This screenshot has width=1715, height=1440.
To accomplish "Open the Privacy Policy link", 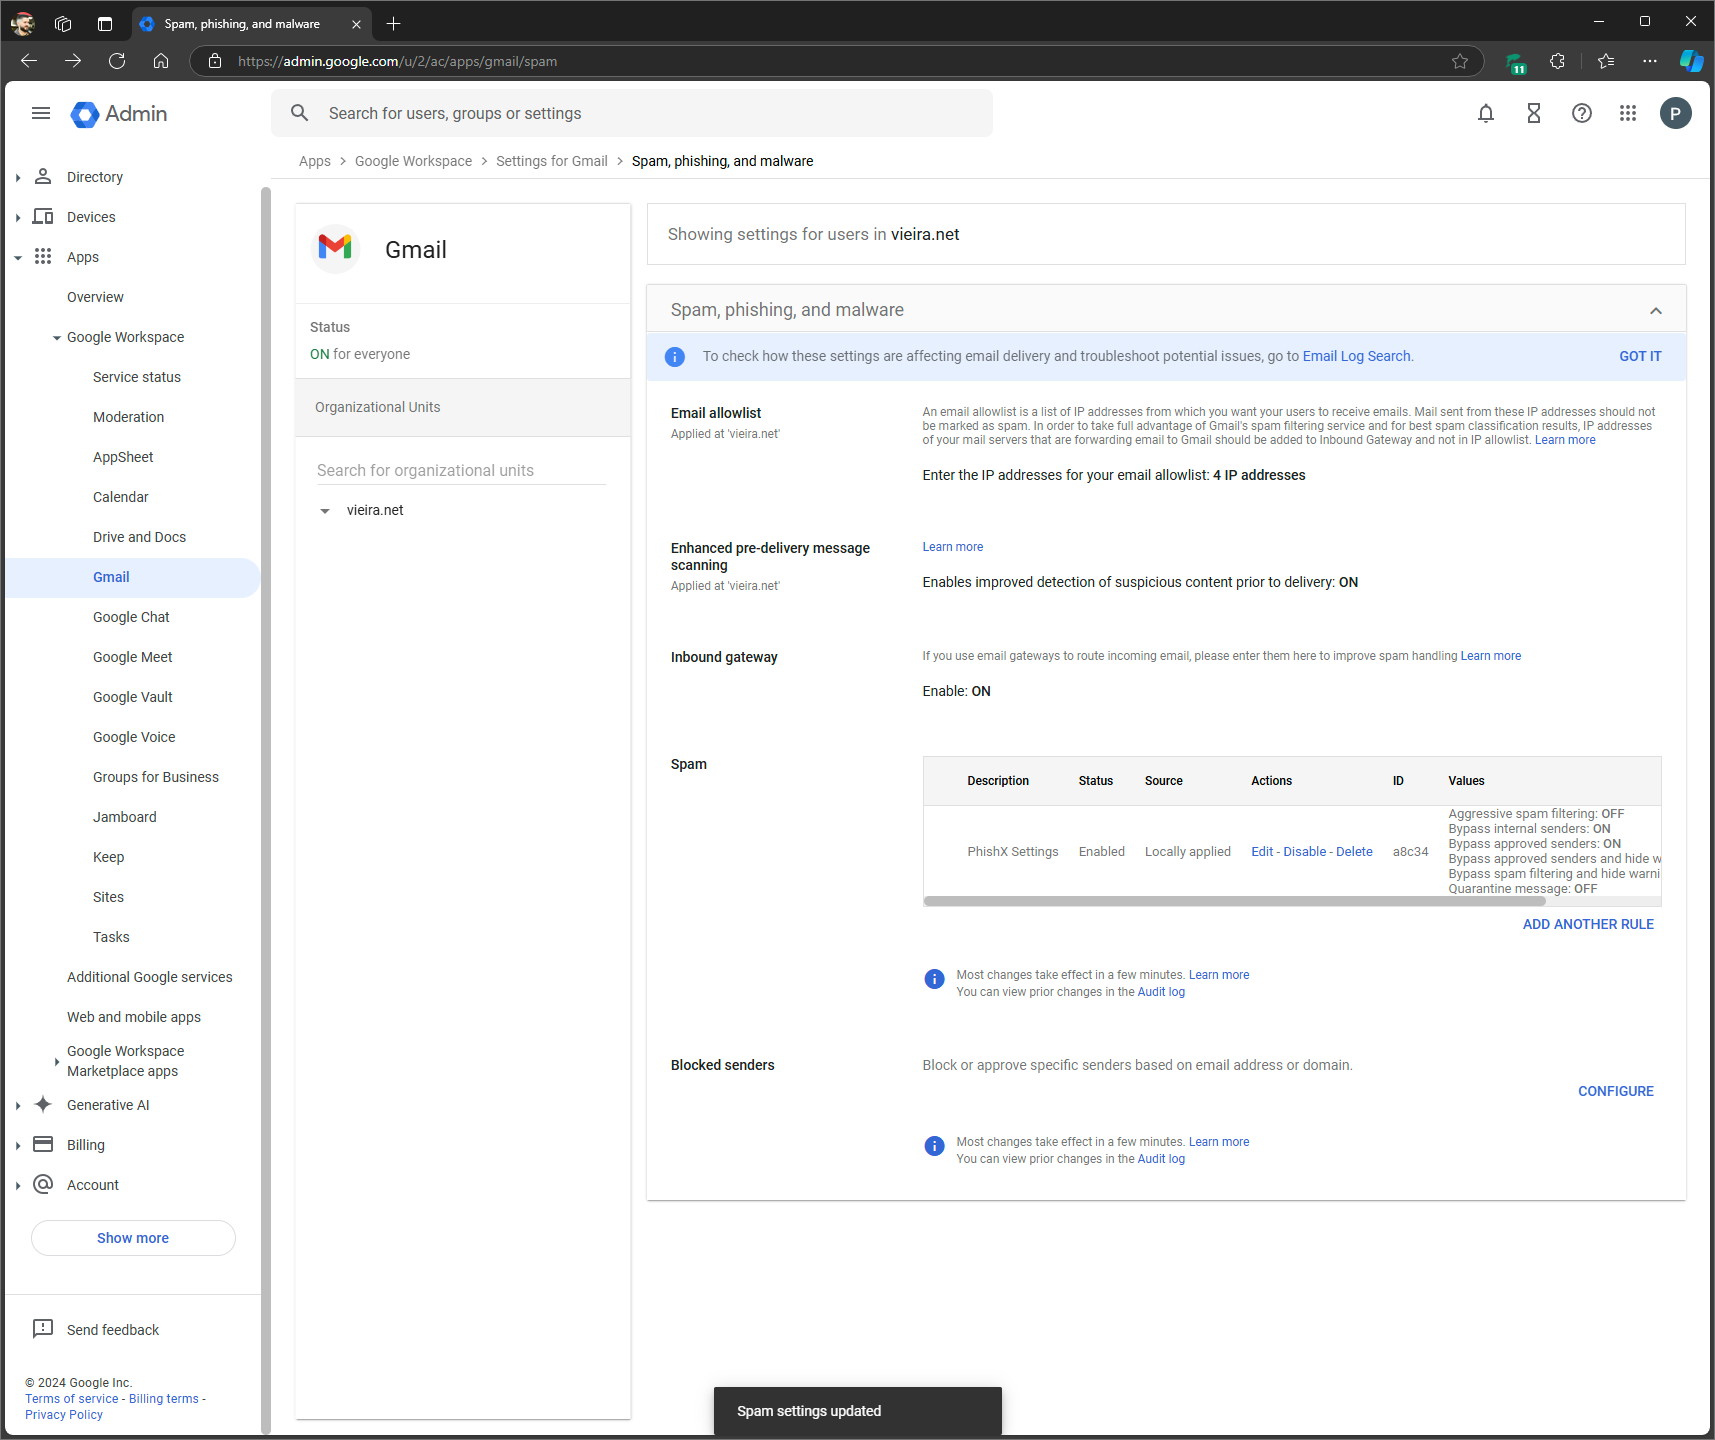I will [x=64, y=1415].
